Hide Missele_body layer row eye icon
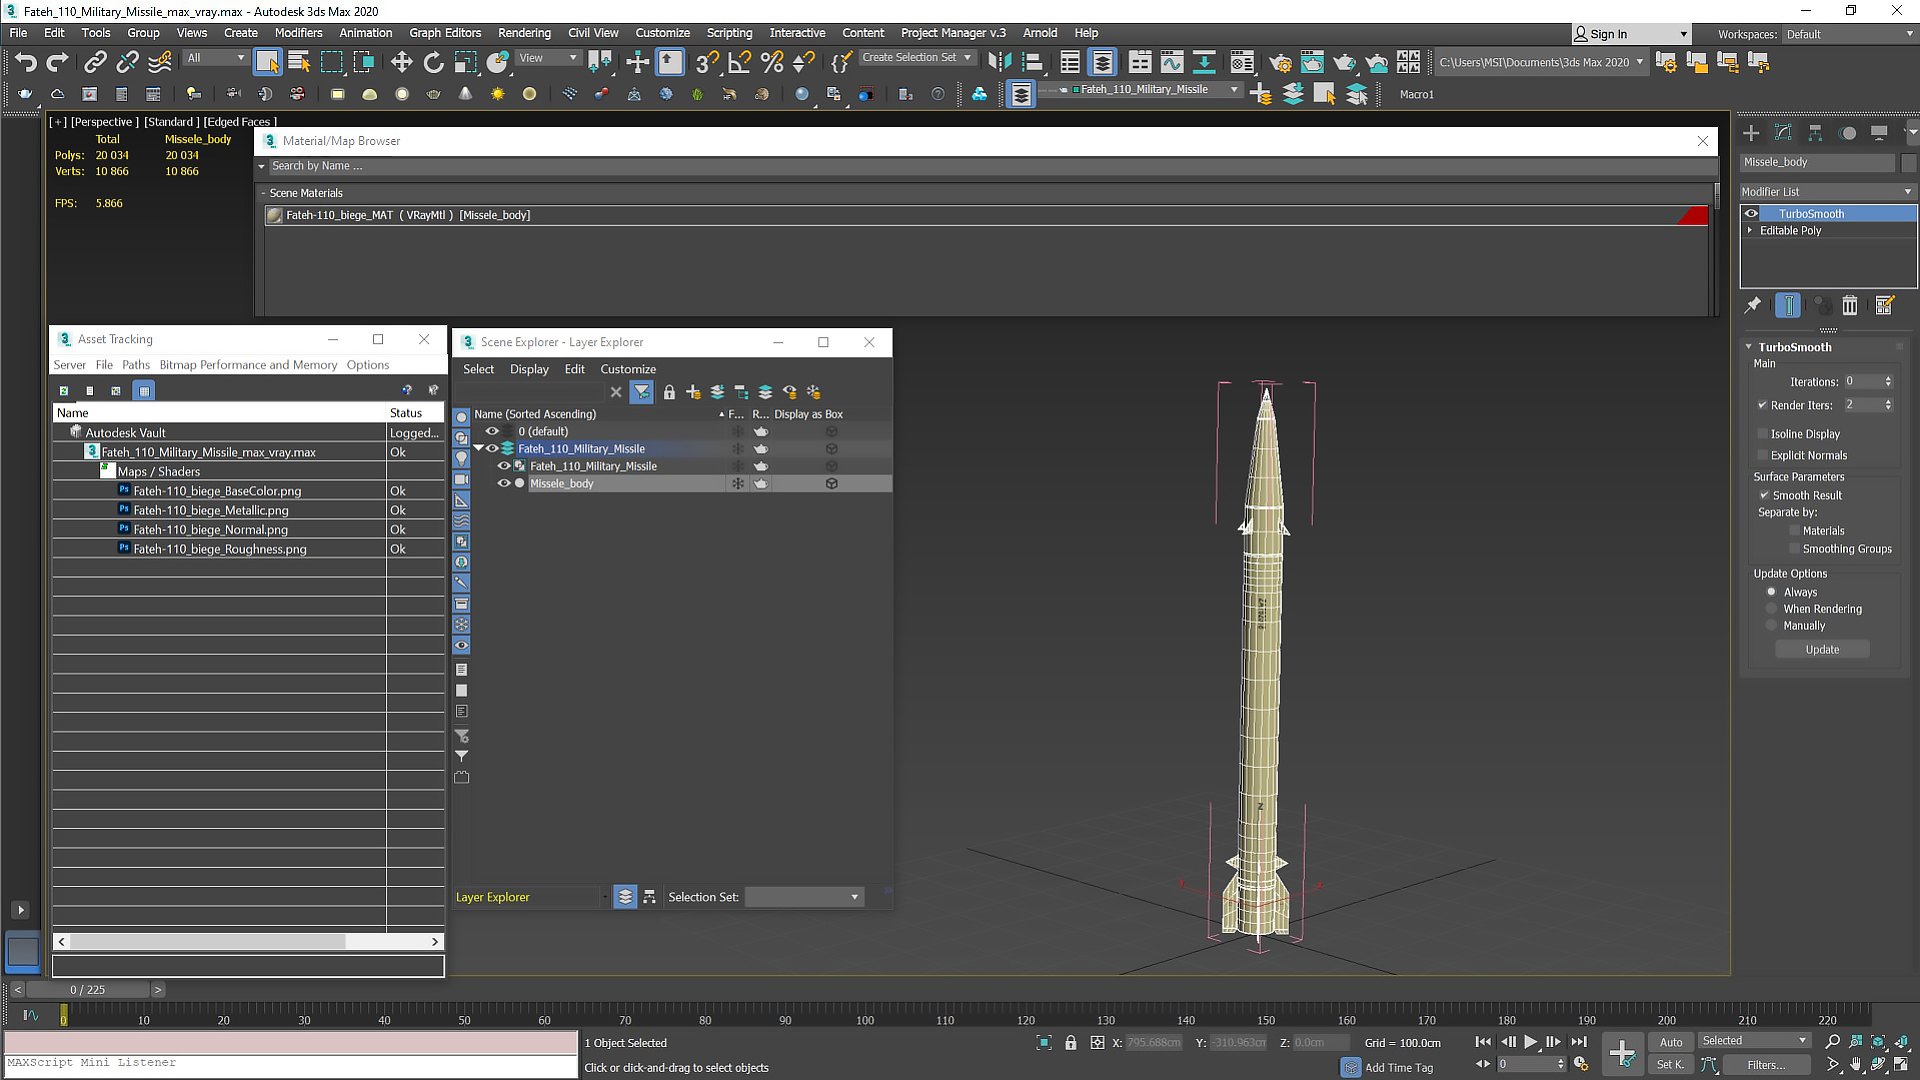Viewport: 1920px width, 1080px height. 504,483
